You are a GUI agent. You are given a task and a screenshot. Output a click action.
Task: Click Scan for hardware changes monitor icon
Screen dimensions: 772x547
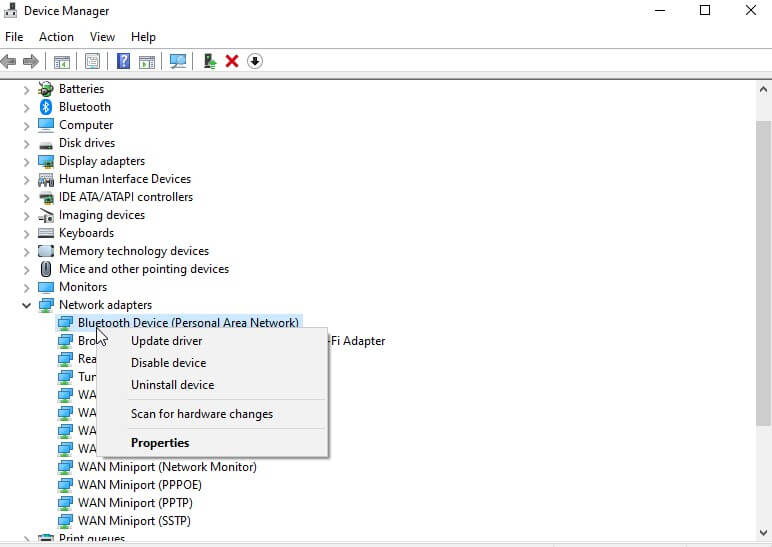pos(178,62)
